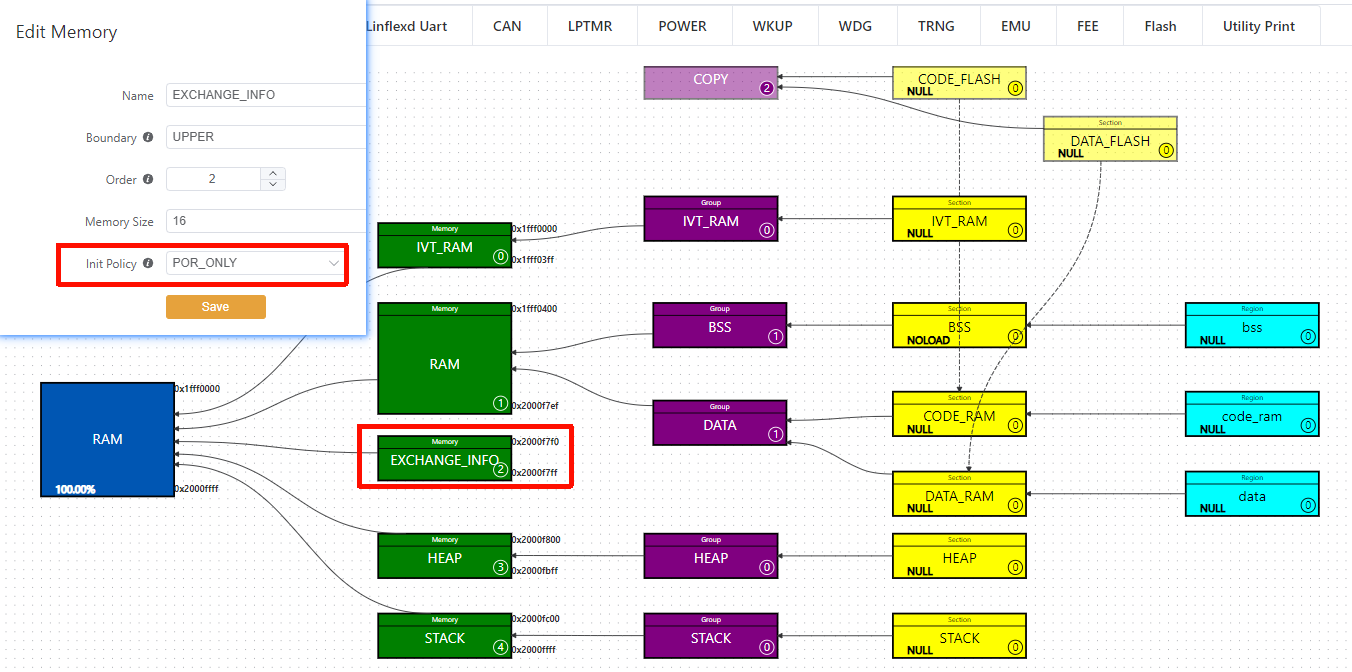Screen dimensions: 1352x672
Task: Switch to the POWER tab
Action: click(x=684, y=26)
